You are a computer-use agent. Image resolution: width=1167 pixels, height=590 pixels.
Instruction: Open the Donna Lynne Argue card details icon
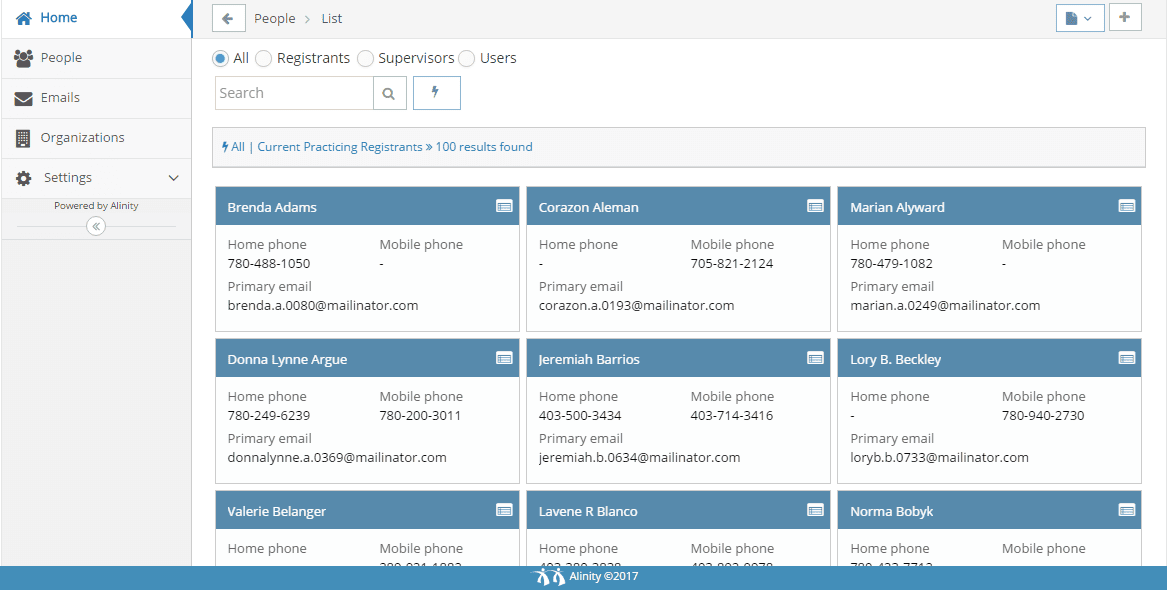pyautogui.click(x=504, y=358)
